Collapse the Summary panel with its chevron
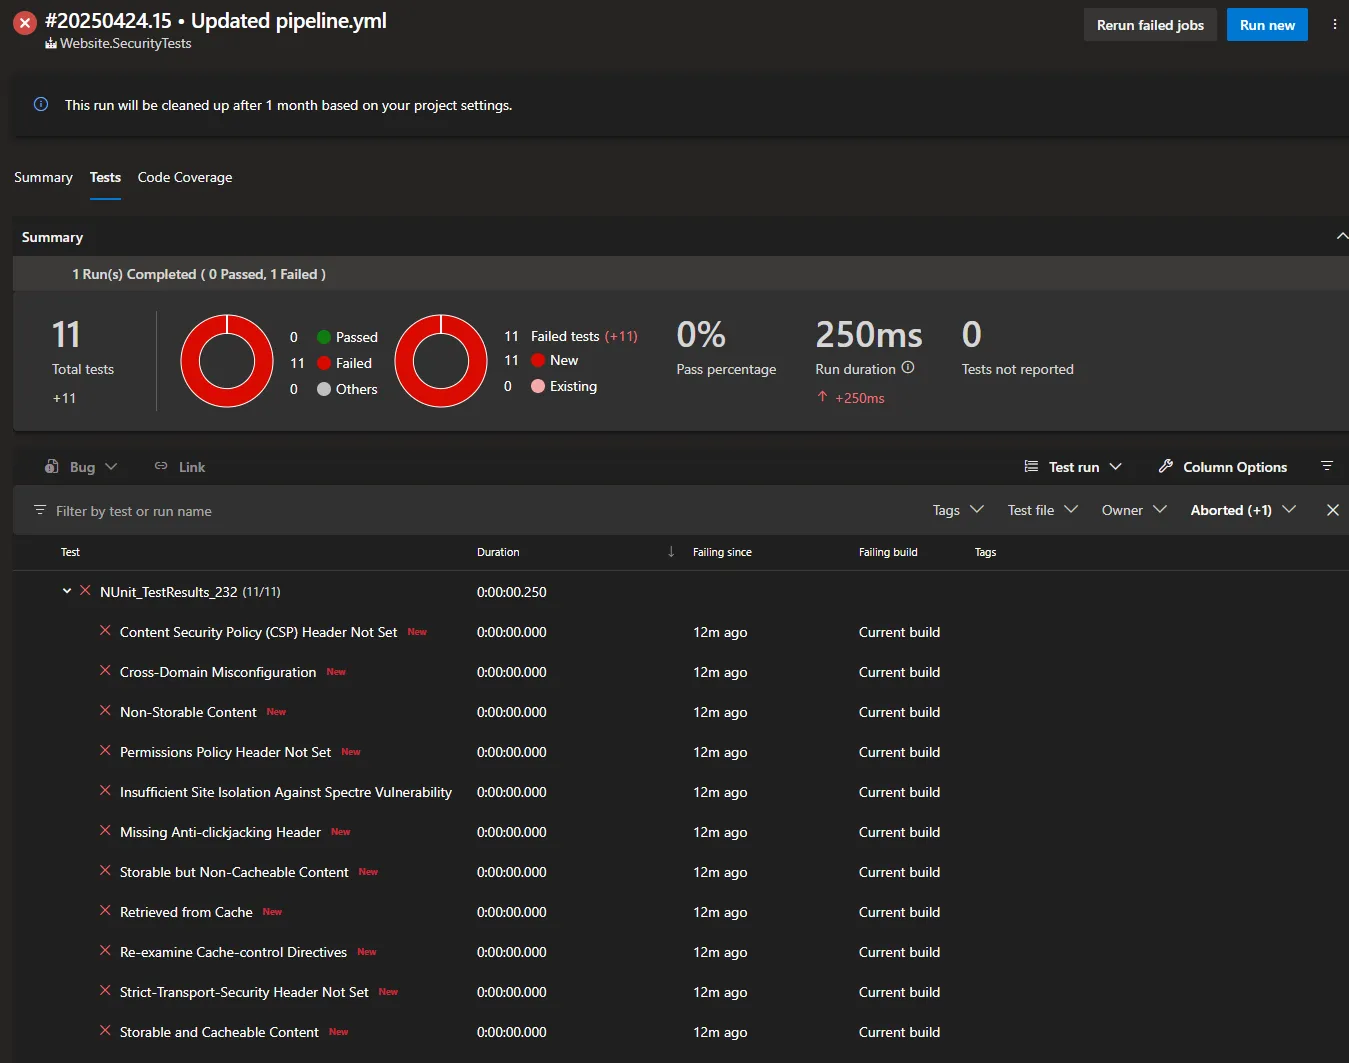 pos(1341,236)
